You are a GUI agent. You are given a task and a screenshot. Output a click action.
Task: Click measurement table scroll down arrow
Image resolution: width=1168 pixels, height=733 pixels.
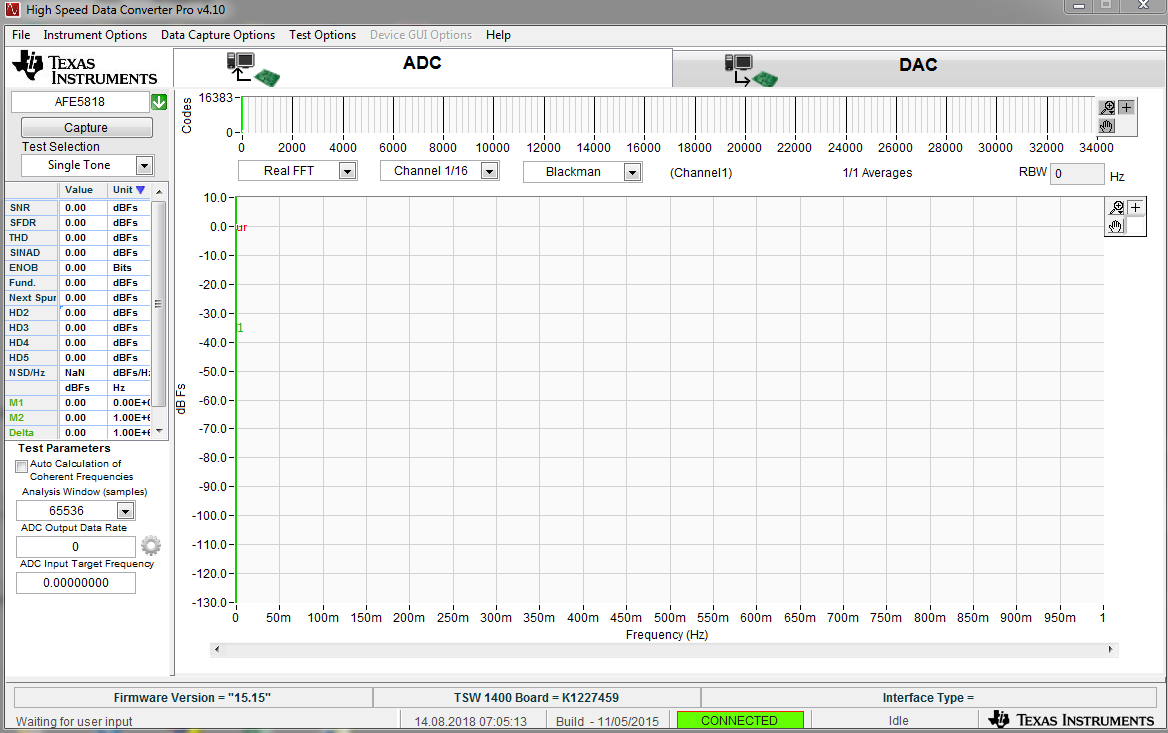(159, 431)
